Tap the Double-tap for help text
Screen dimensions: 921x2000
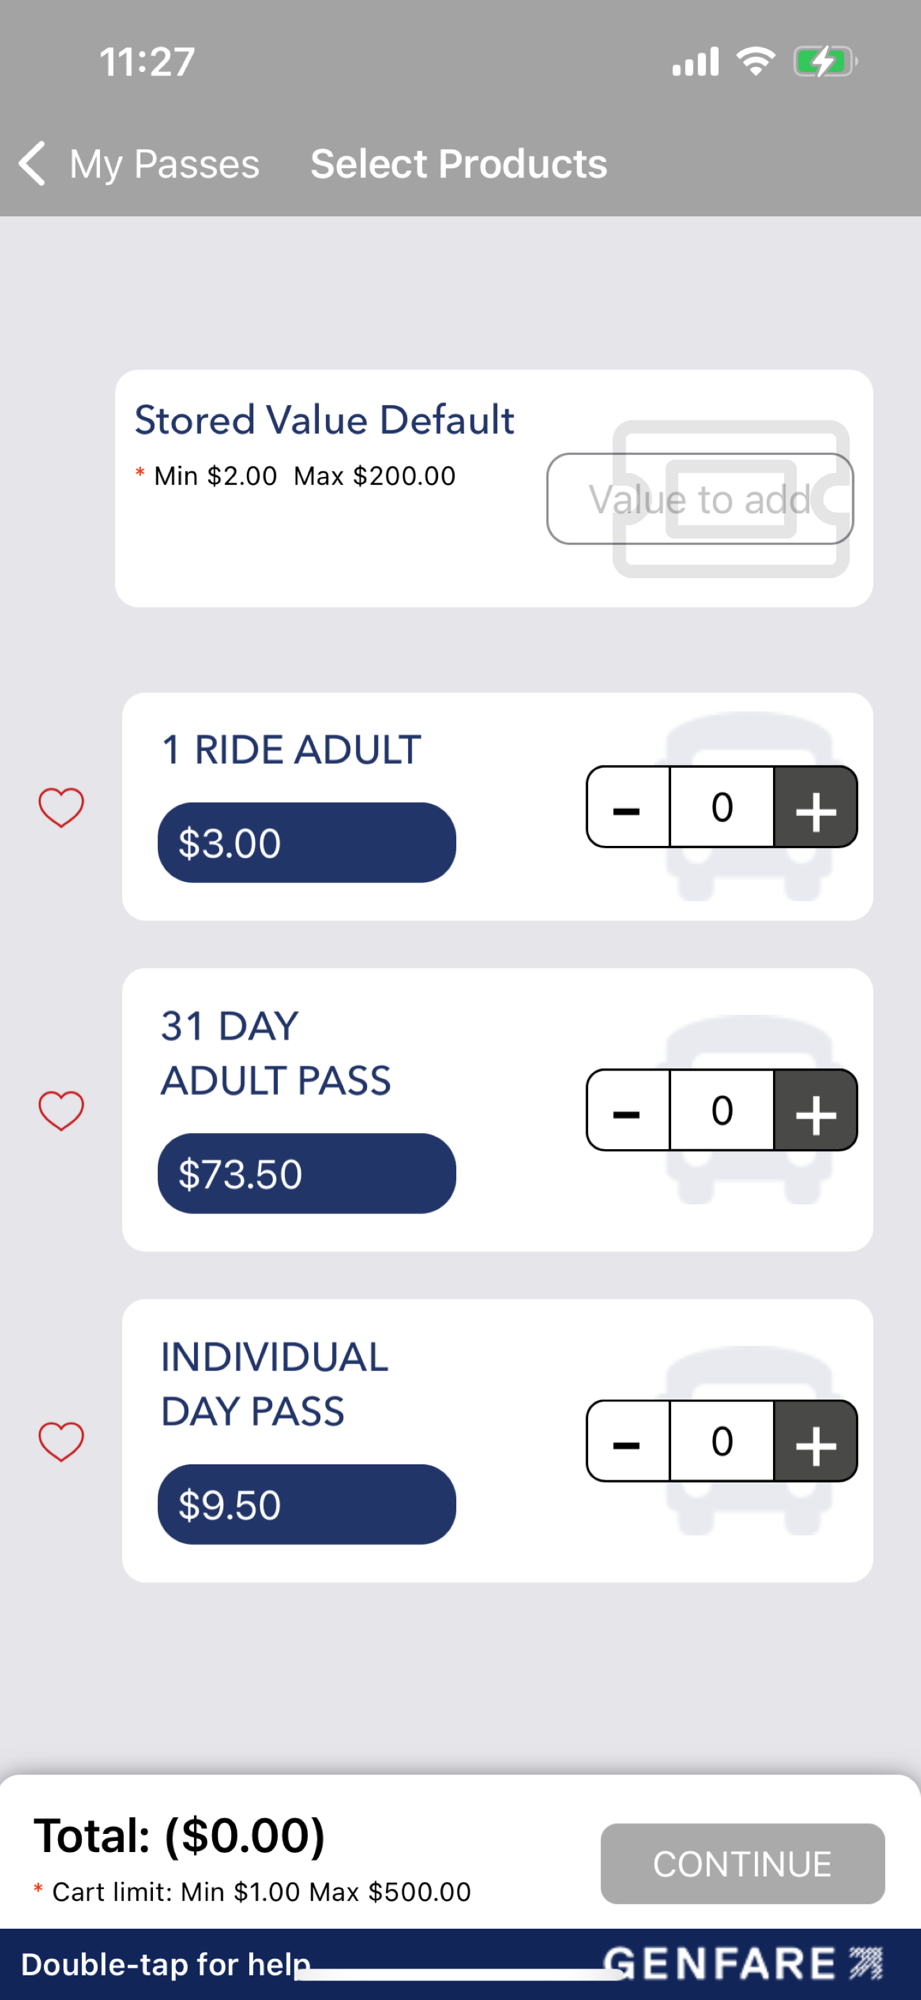pos(165,1965)
